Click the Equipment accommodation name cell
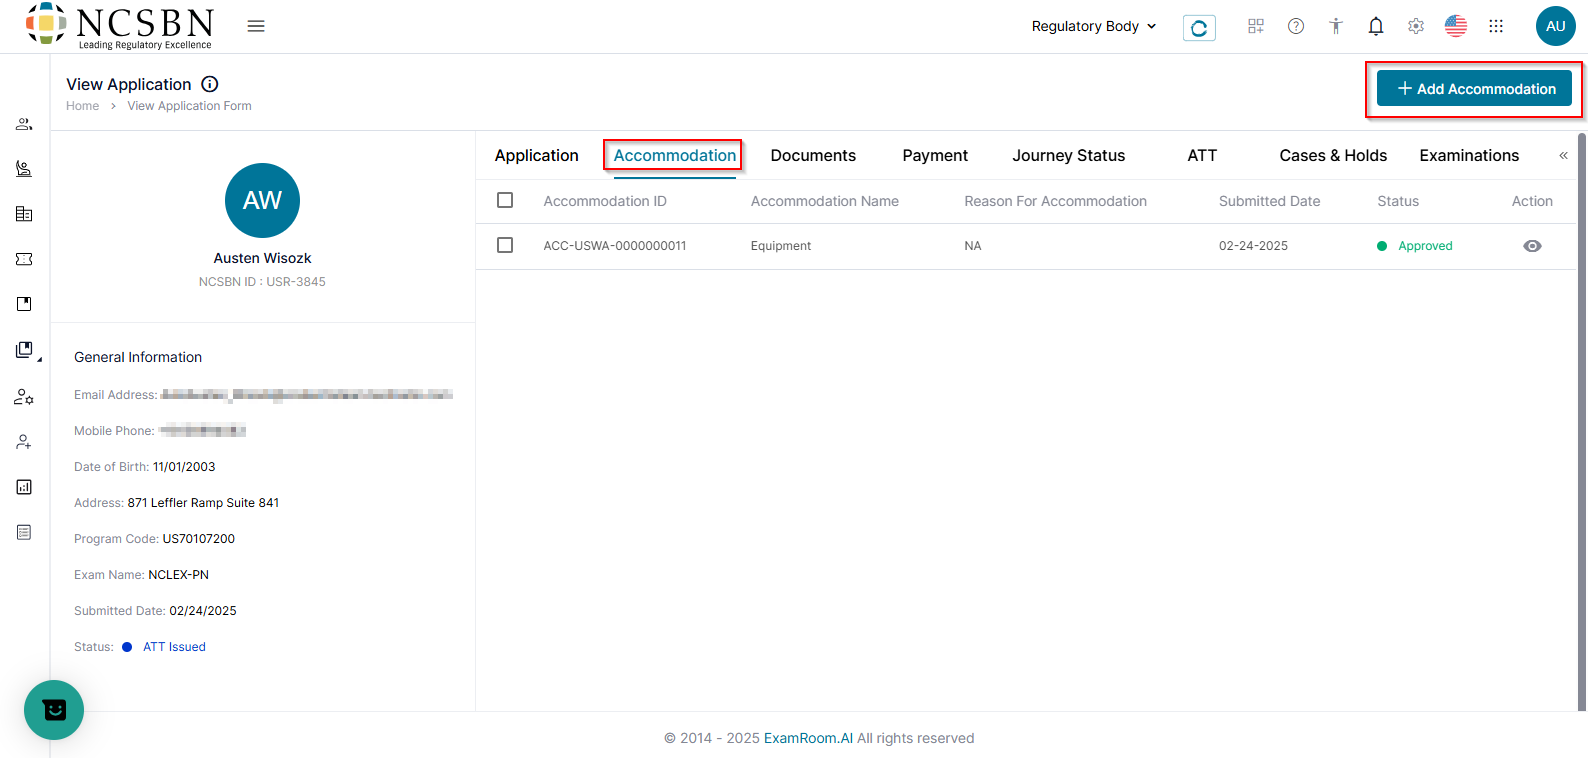This screenshot has width=1588, height=758. tap(781, 246)
